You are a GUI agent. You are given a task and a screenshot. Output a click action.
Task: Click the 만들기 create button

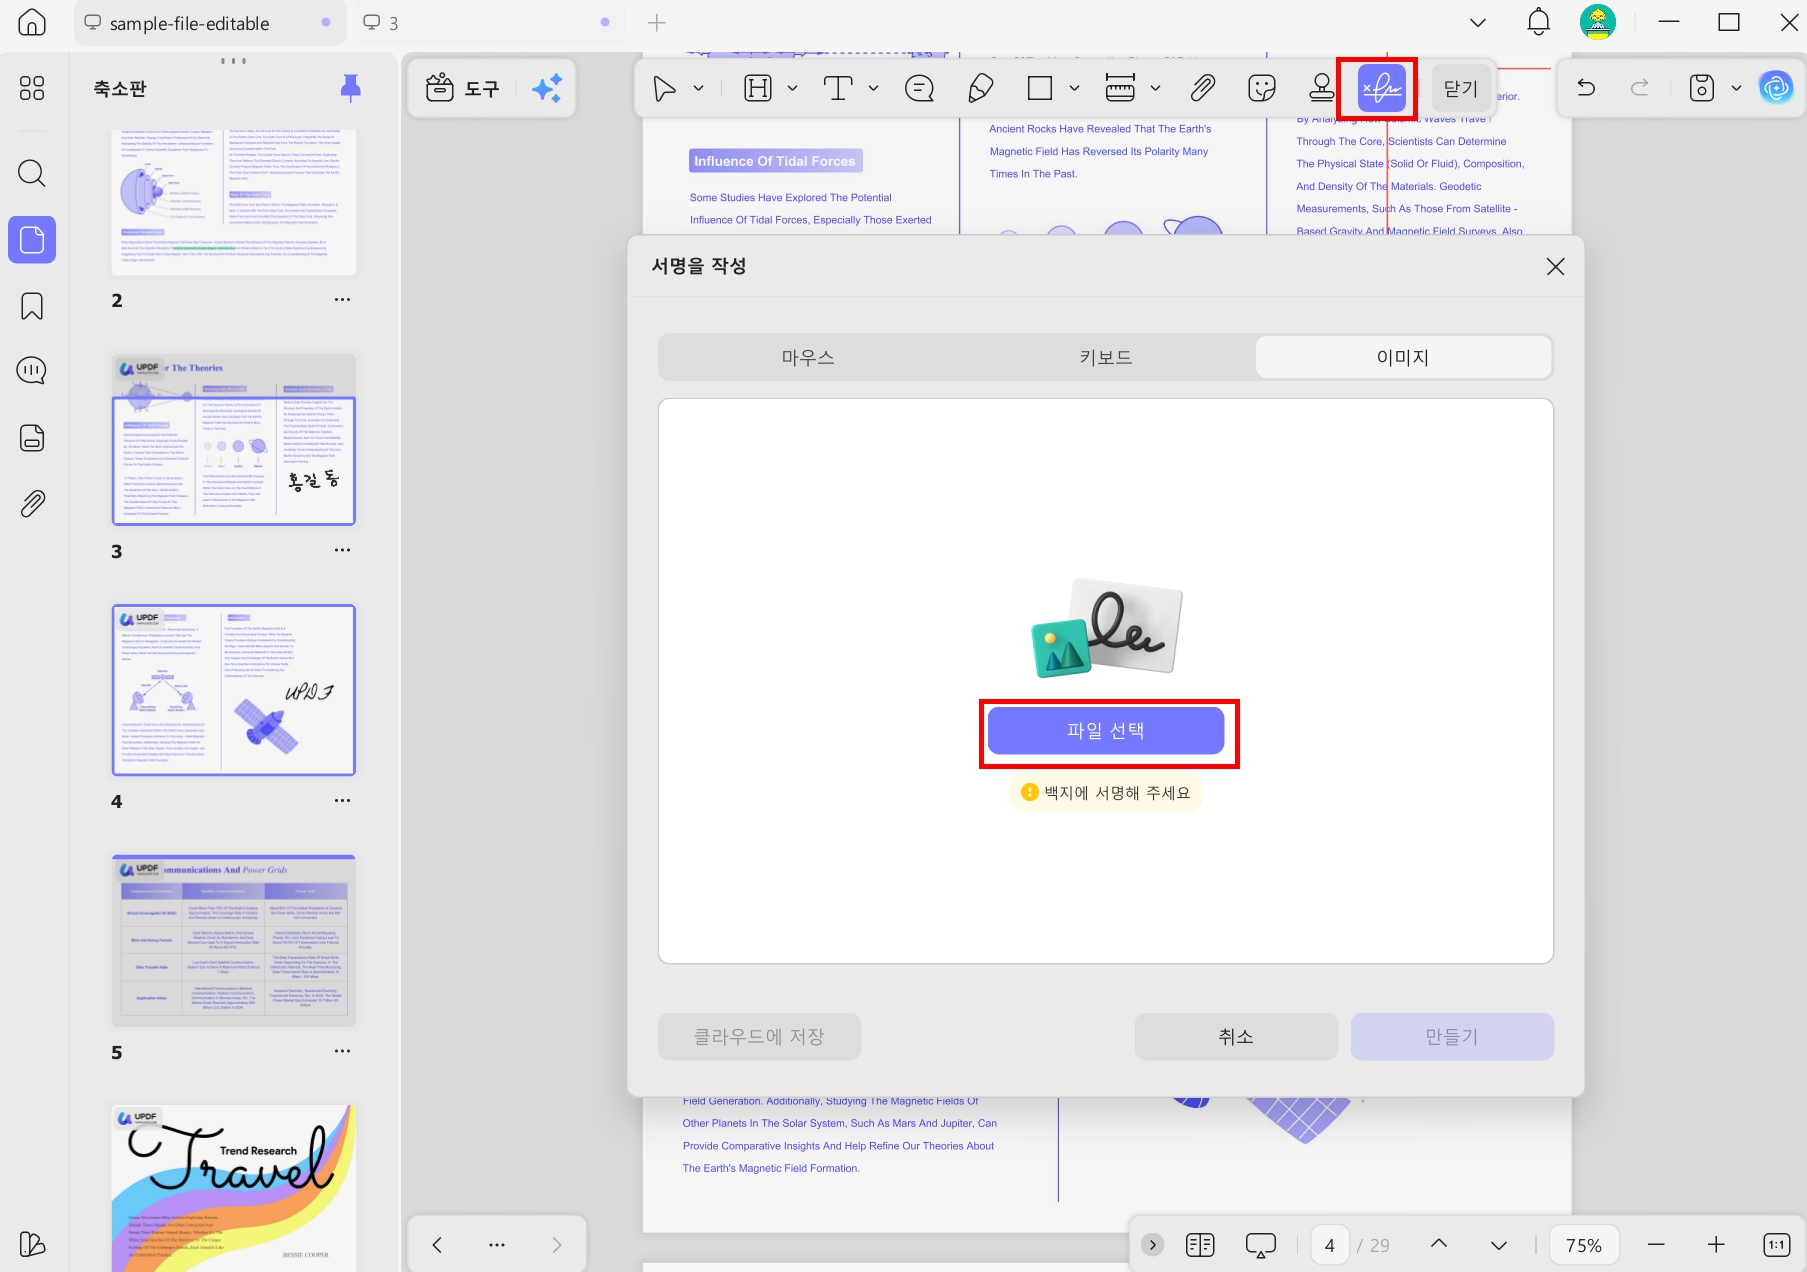1452,1037
